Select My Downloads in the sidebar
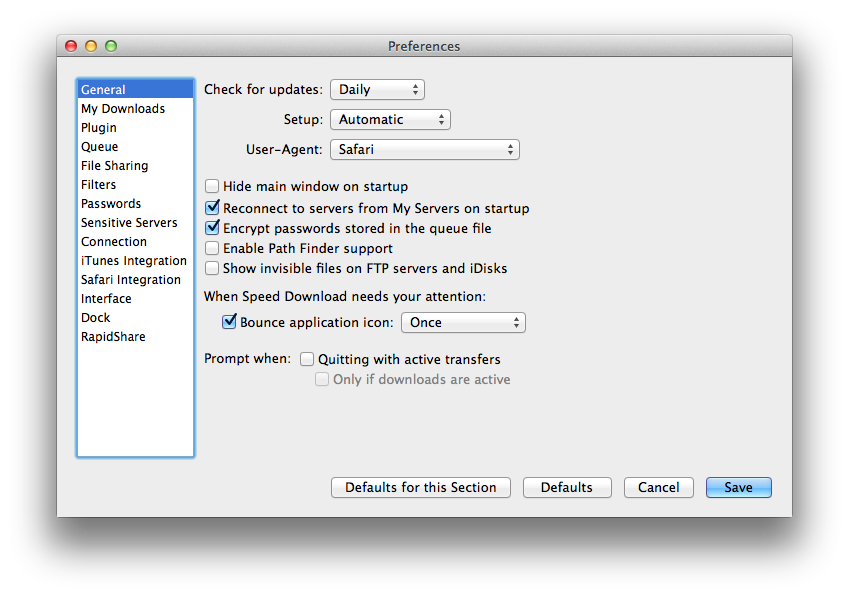This screenshot has height=596, width=849. pyautogui.click(x=123, y=109)
